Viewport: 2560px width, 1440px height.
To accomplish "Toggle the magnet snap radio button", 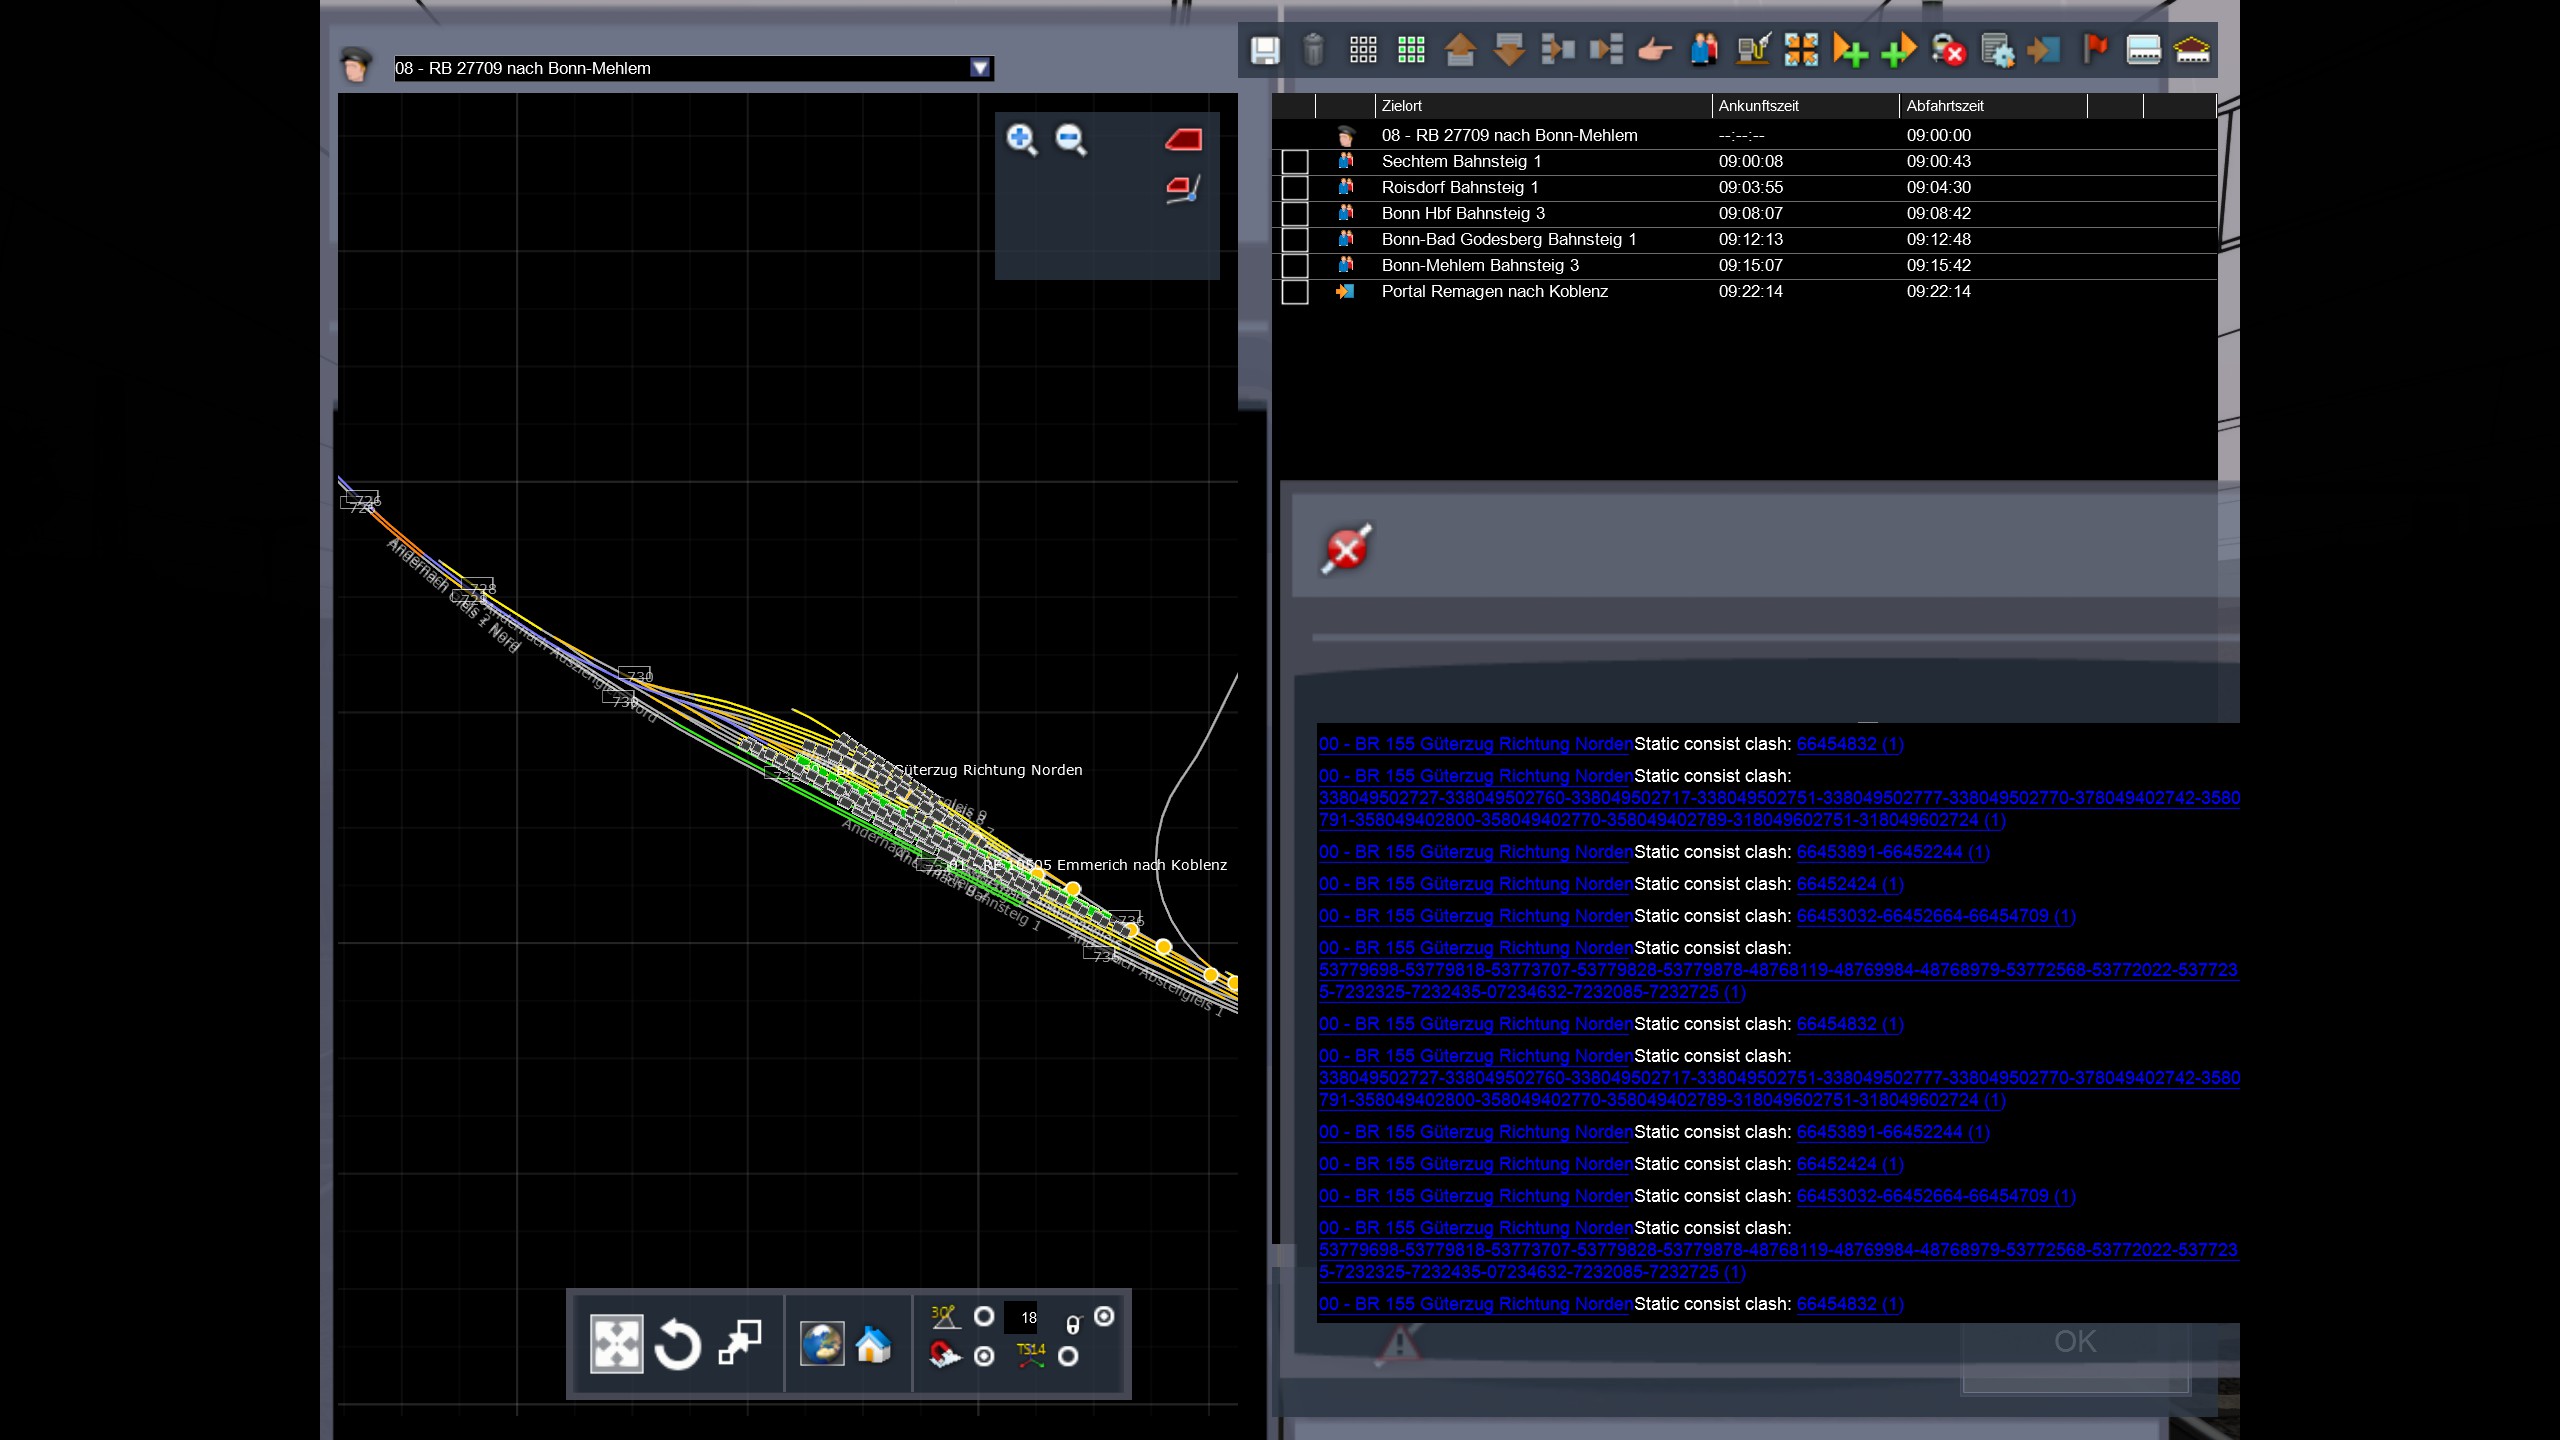I will point(984,1356).
